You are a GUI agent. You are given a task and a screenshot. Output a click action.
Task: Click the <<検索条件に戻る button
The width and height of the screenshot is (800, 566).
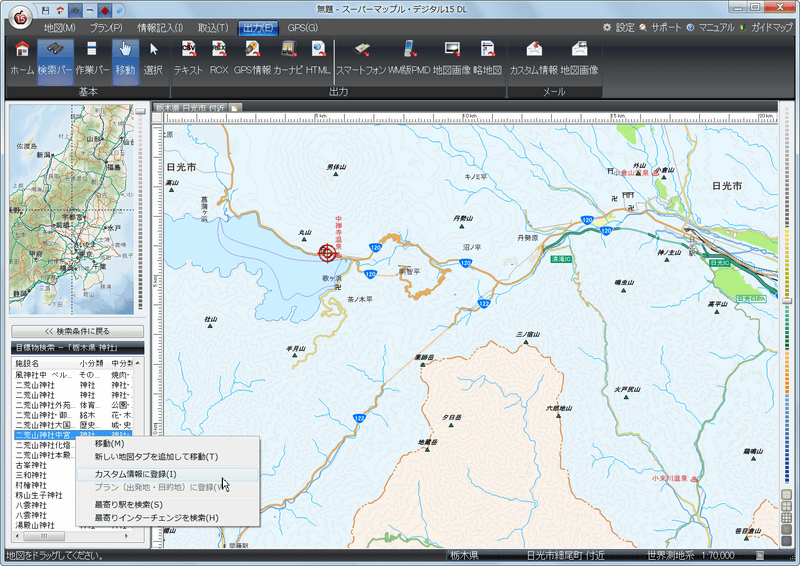pyautogui.click(x=78, y=331)
